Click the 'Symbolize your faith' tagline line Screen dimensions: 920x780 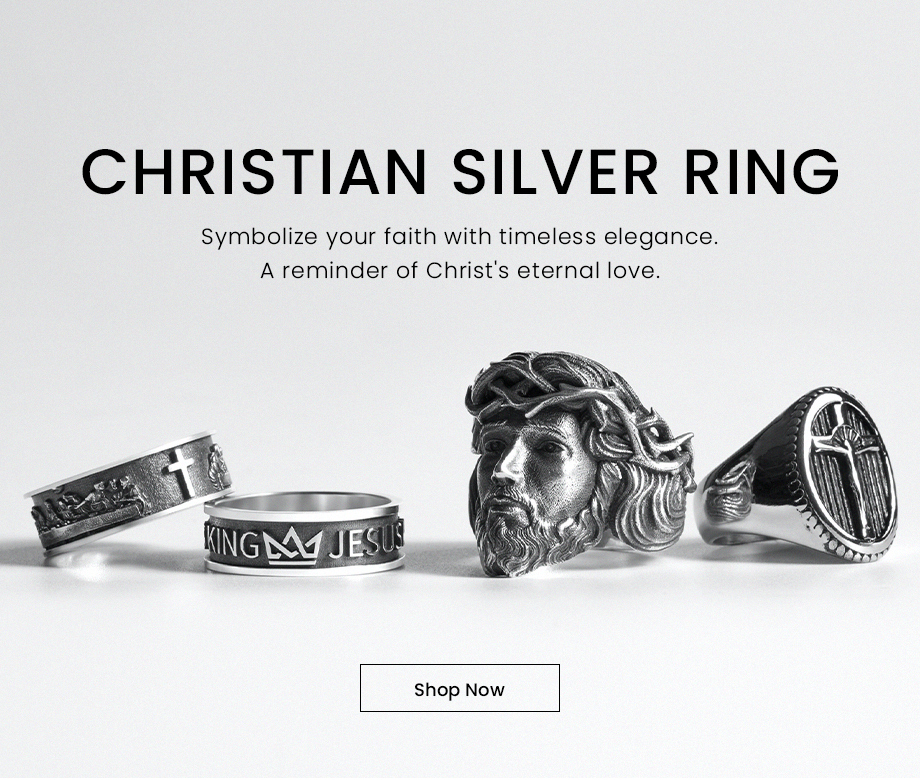[x=459, y=237]
